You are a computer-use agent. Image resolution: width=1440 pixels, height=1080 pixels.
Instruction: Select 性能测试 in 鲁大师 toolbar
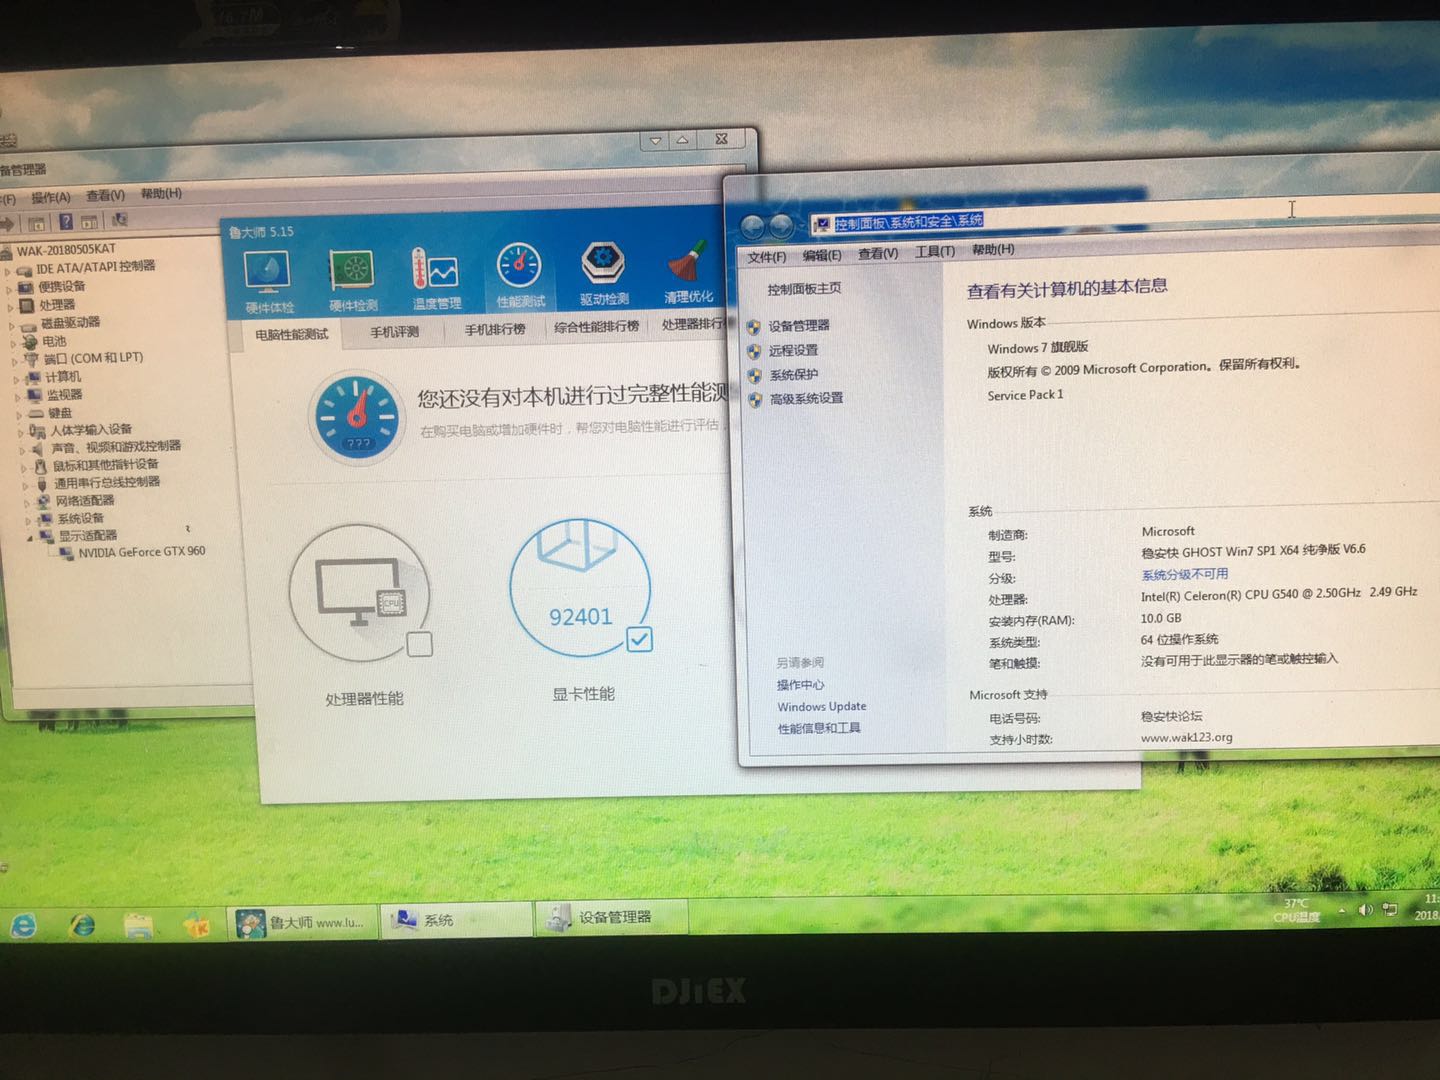[520, 275]
